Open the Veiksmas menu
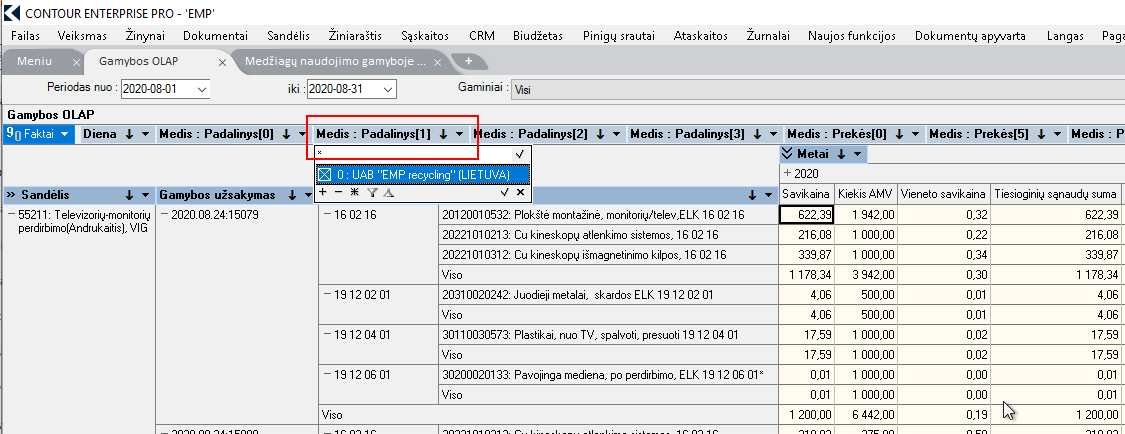The width and height of the screenshot is (1125, 434). [x=83, y=36]
